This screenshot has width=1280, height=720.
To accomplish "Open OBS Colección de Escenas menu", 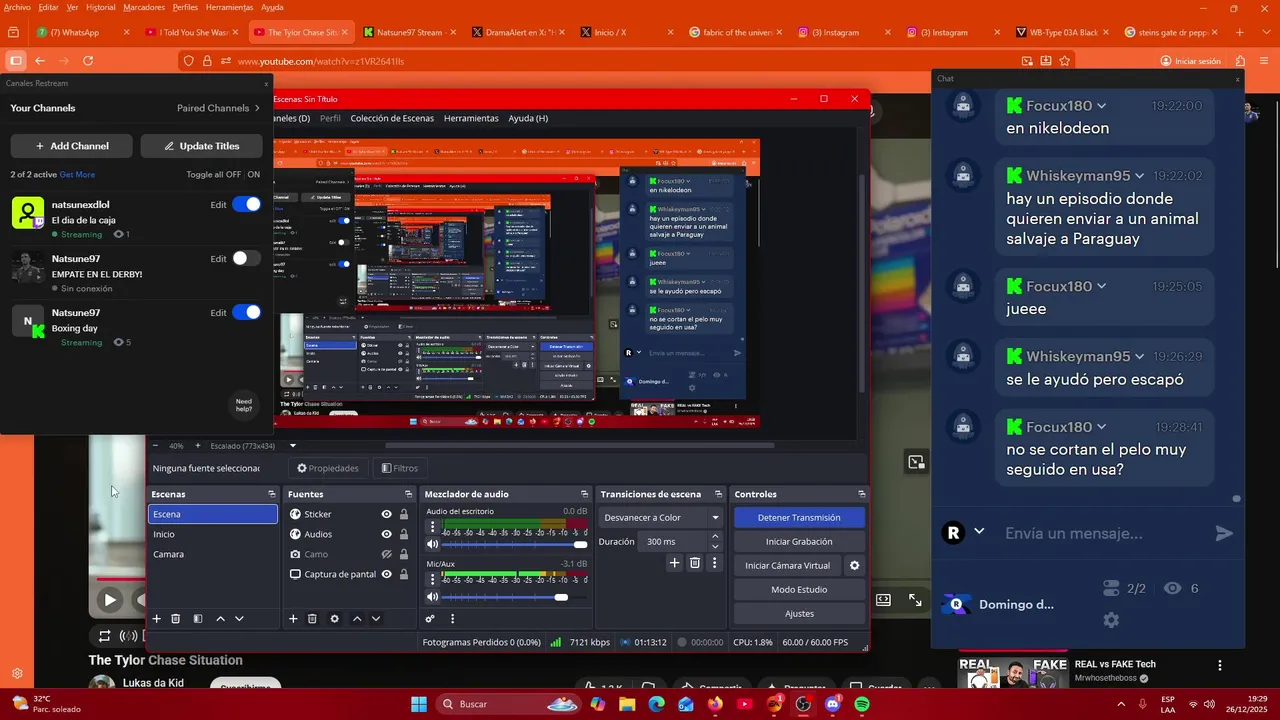I will 392,118.
